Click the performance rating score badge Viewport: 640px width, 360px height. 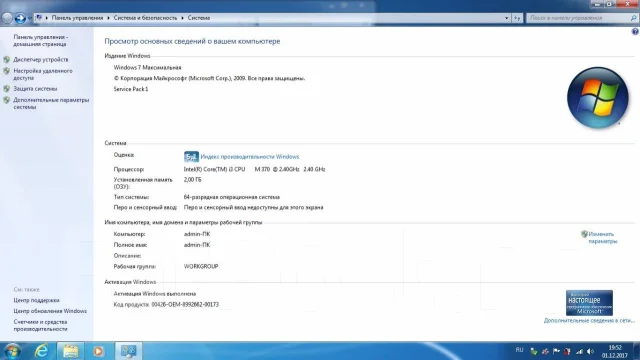[191, 157]
